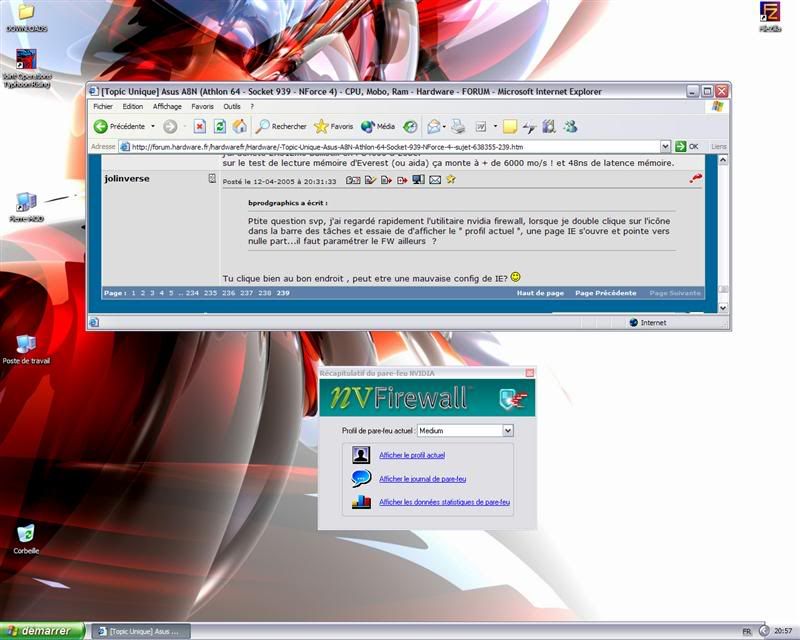Image resolution: width=800 pixels, height=640 pixels.
Task: Click the Word edit icon in toolbar
Action: 481,126
